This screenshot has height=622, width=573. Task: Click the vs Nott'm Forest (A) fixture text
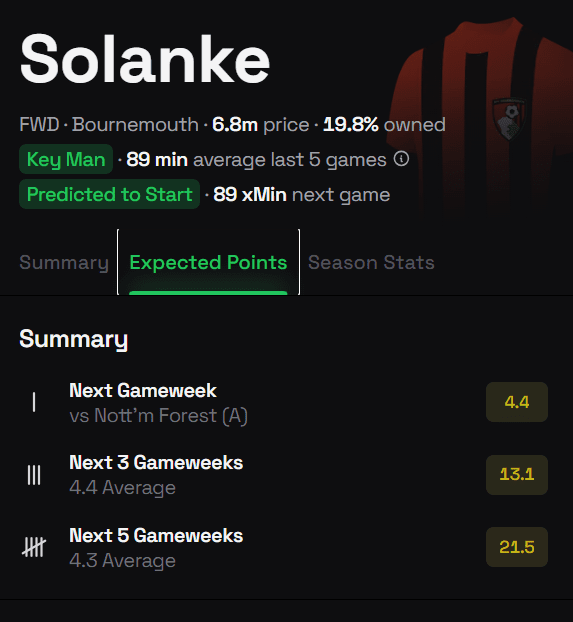pos(159,416)
